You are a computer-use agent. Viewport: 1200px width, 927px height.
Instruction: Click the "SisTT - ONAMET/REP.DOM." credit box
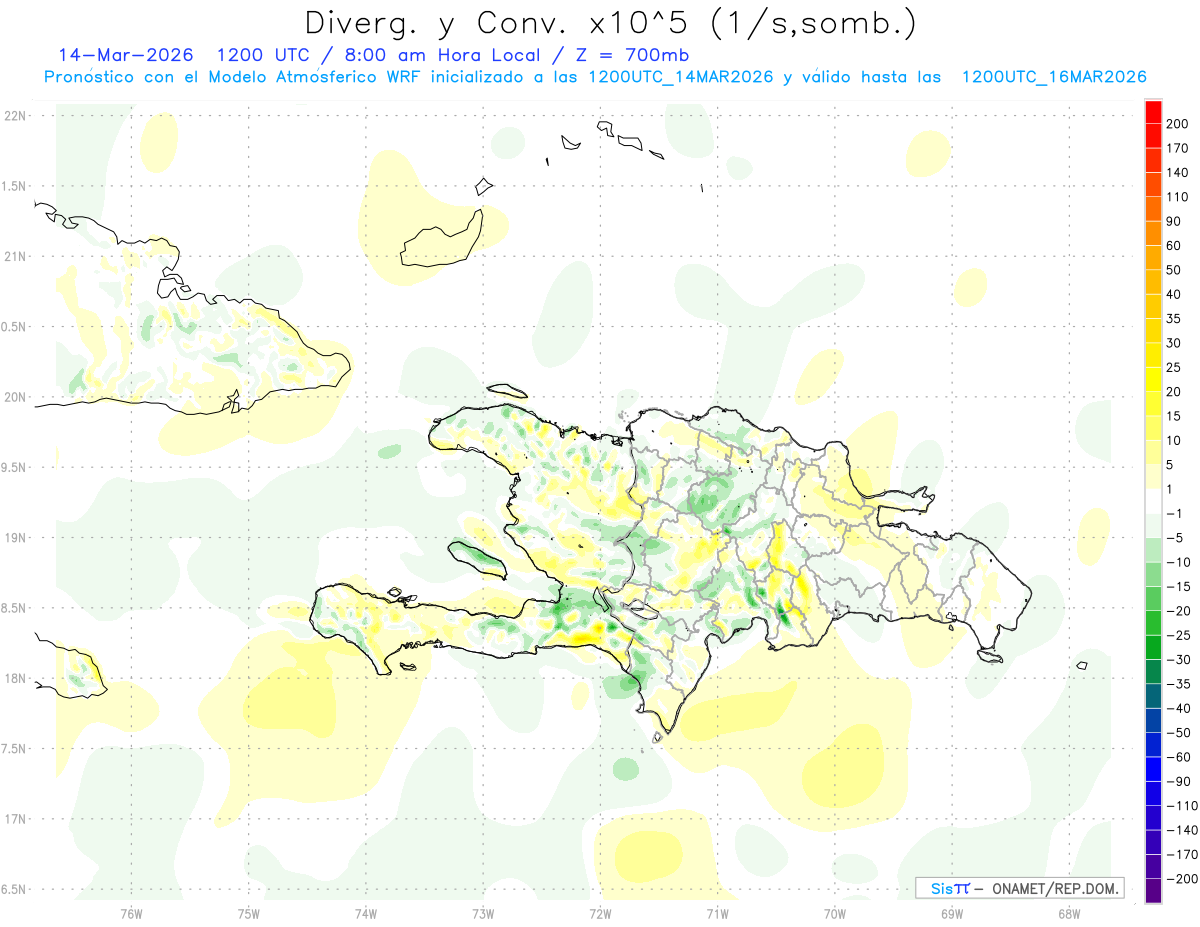pyautogui.click(x=1019, y=888)
